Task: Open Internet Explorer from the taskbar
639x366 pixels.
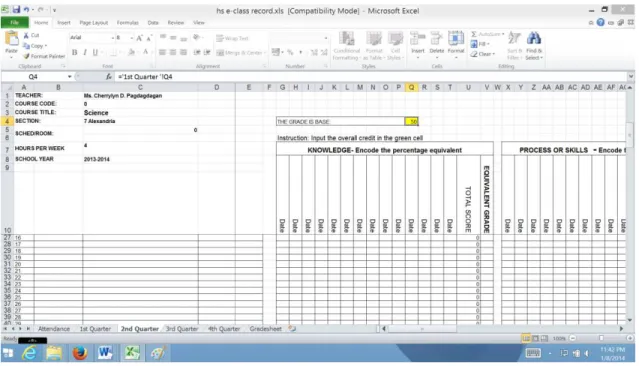Action: (x=29, y=353)
